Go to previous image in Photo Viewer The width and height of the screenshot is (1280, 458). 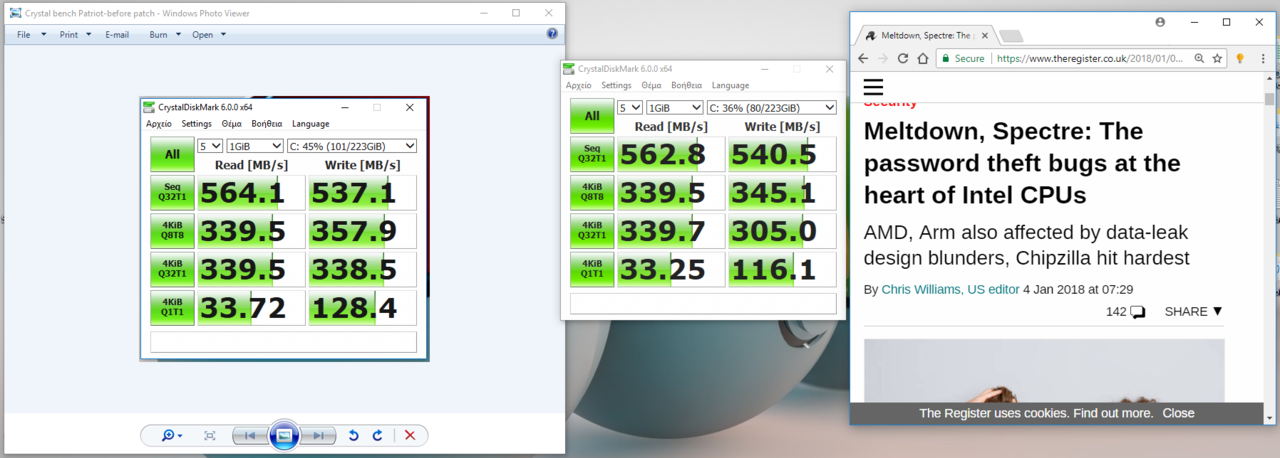250,435
